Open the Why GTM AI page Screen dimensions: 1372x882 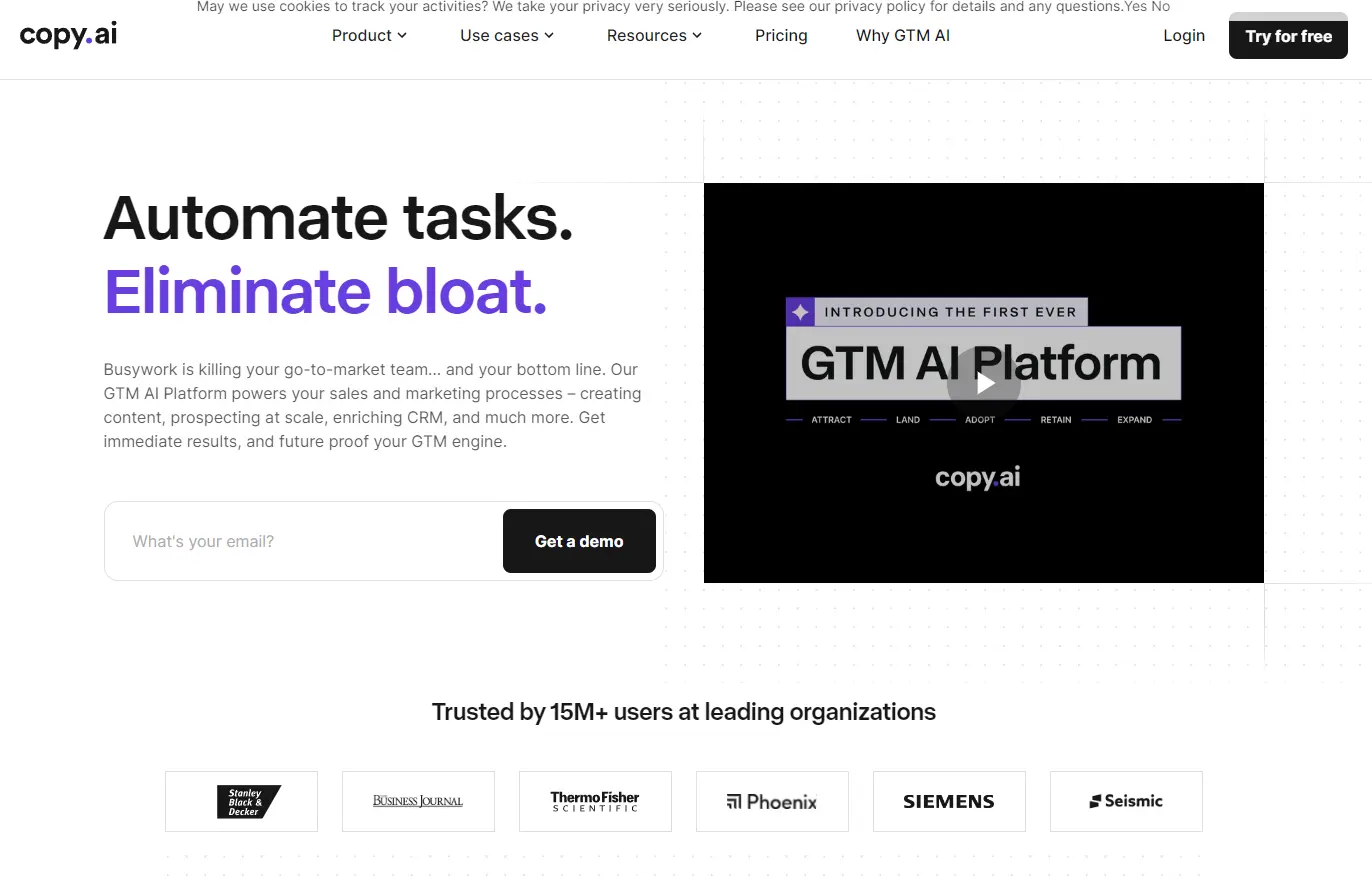click(x=902, y=35)
